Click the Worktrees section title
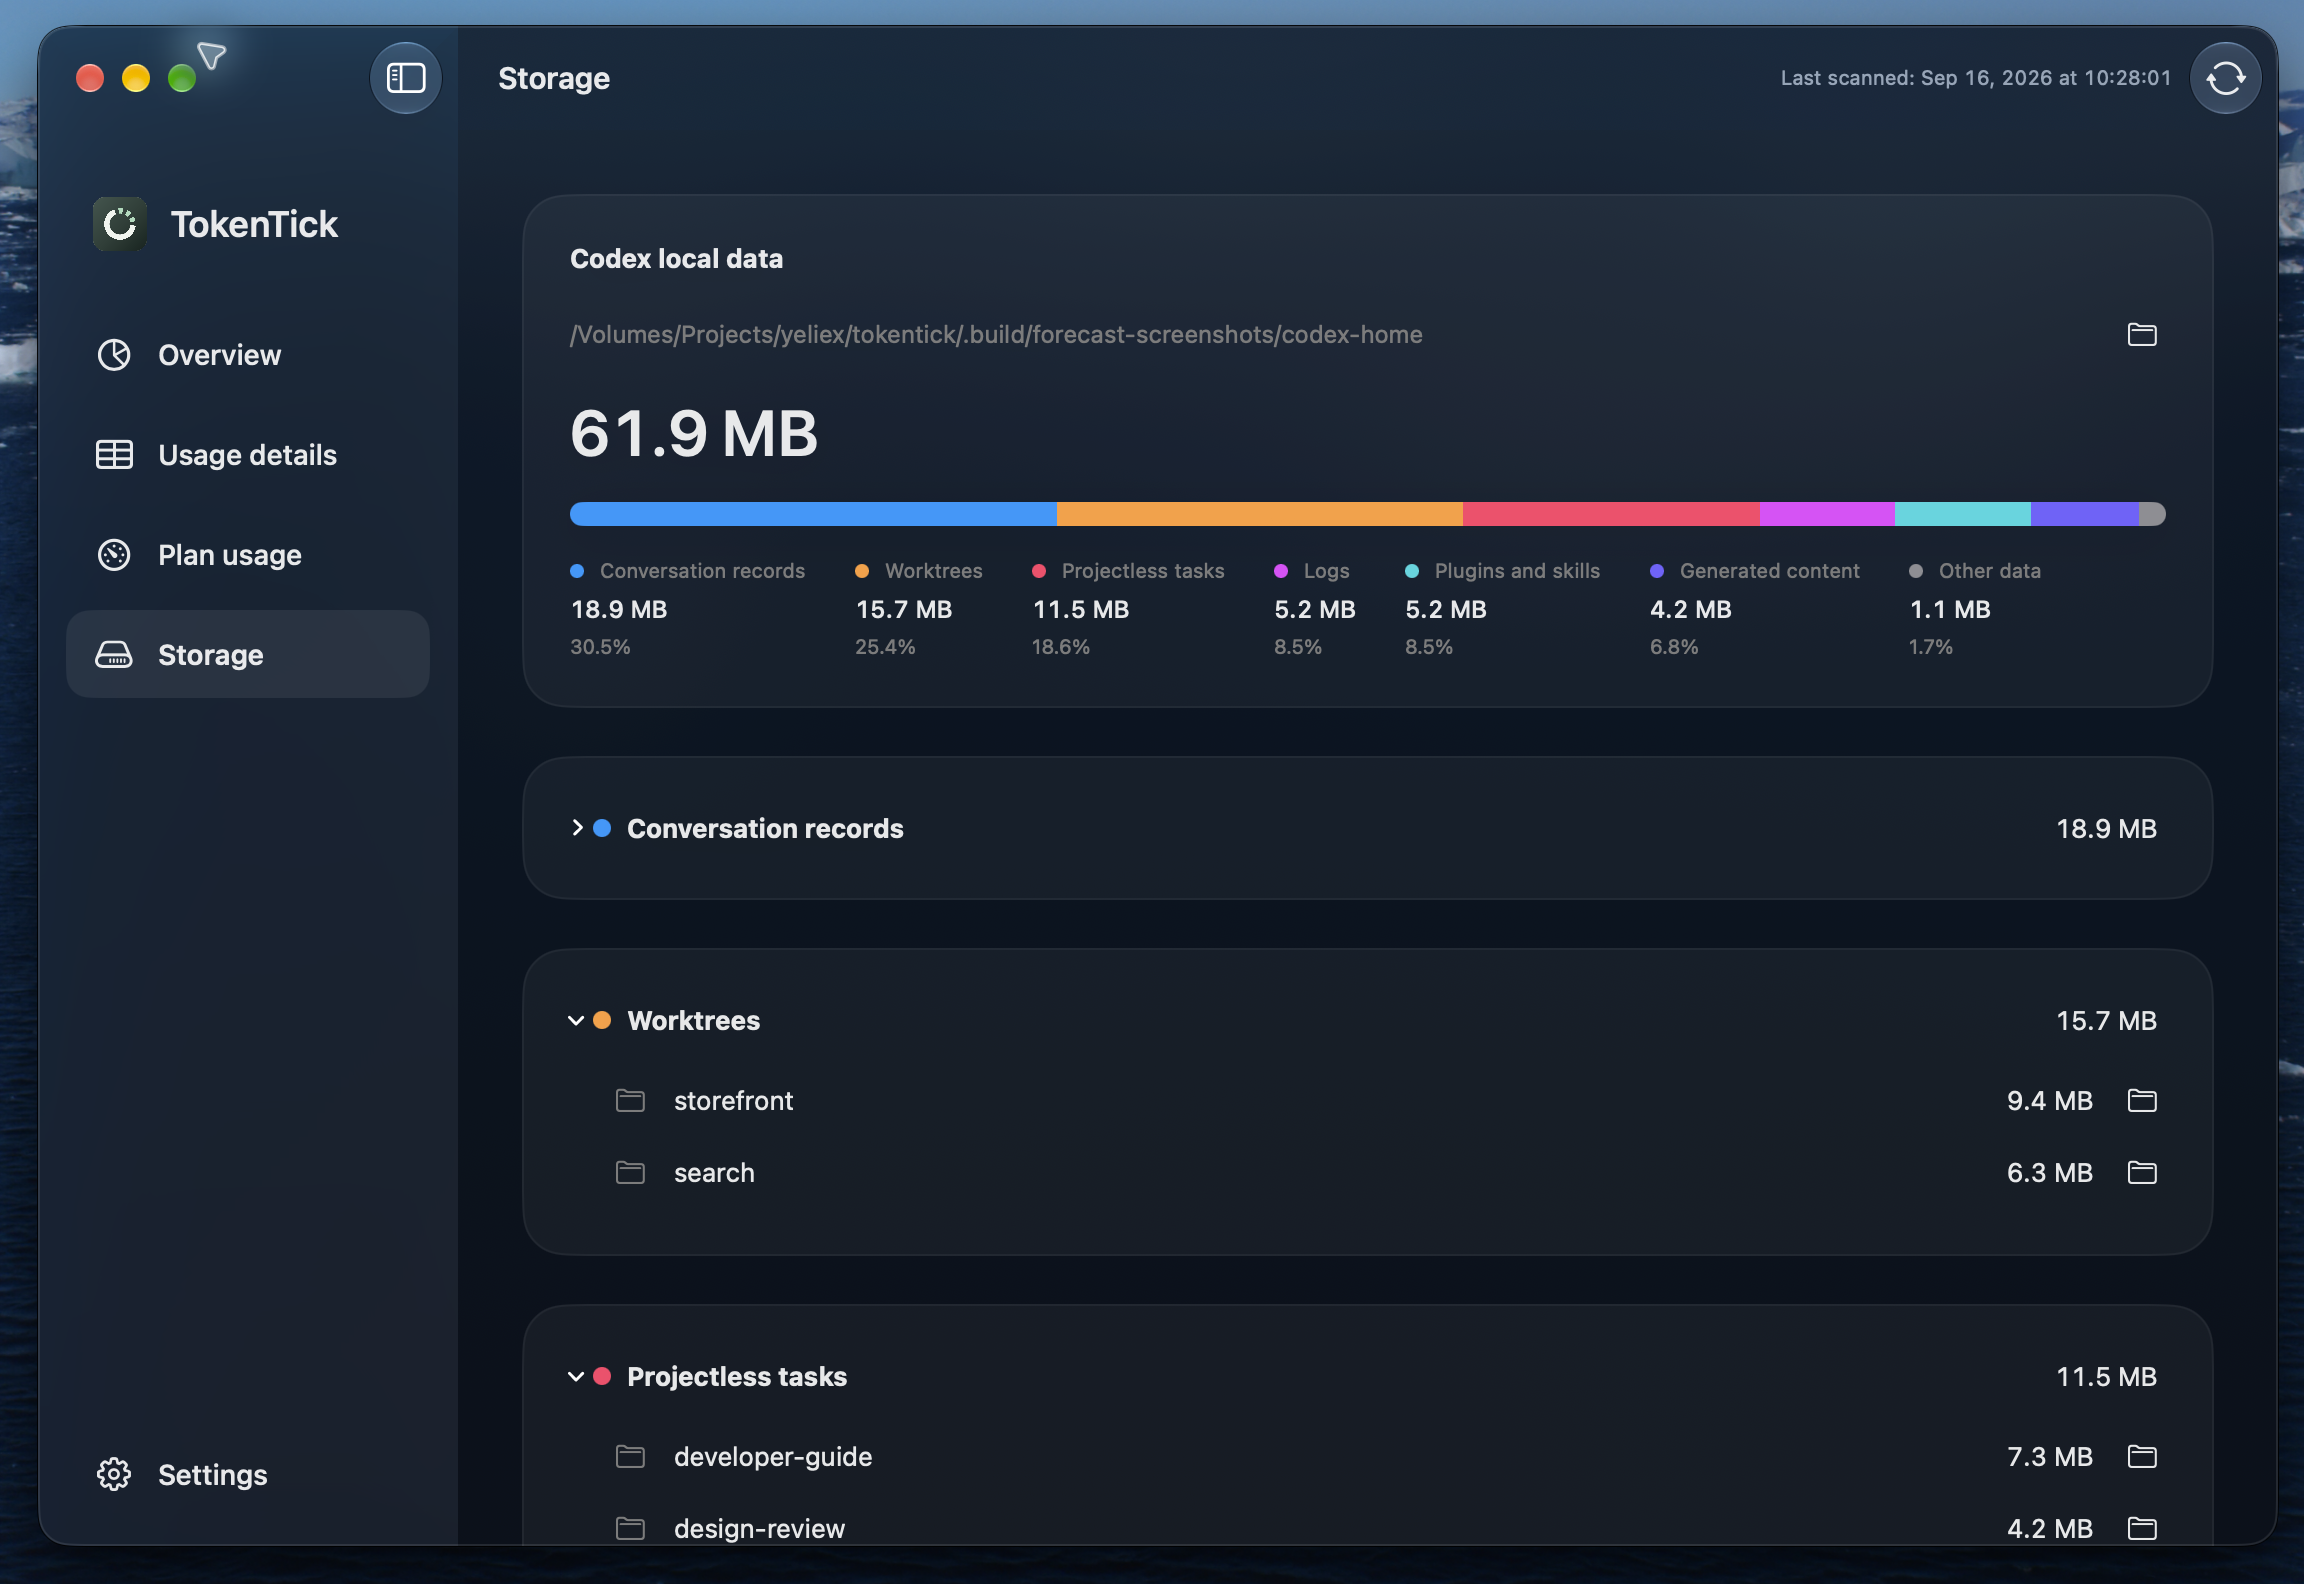 click(694, 1020)
